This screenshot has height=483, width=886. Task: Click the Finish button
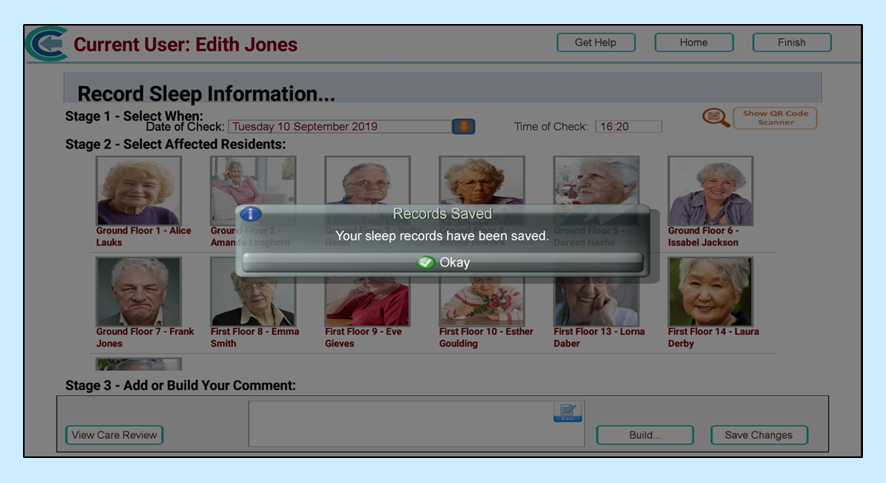pyautogui.click(x=791, y=42)
